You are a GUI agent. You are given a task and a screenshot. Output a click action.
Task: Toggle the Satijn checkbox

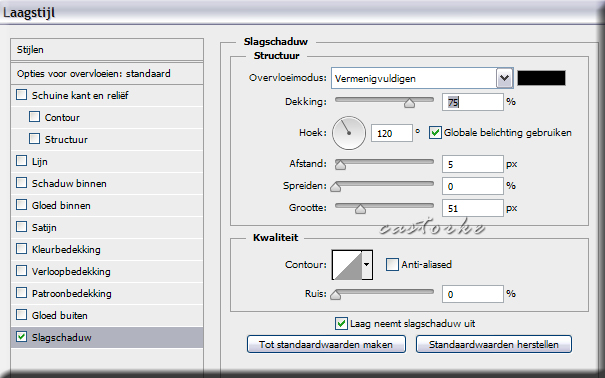point(22,227)
